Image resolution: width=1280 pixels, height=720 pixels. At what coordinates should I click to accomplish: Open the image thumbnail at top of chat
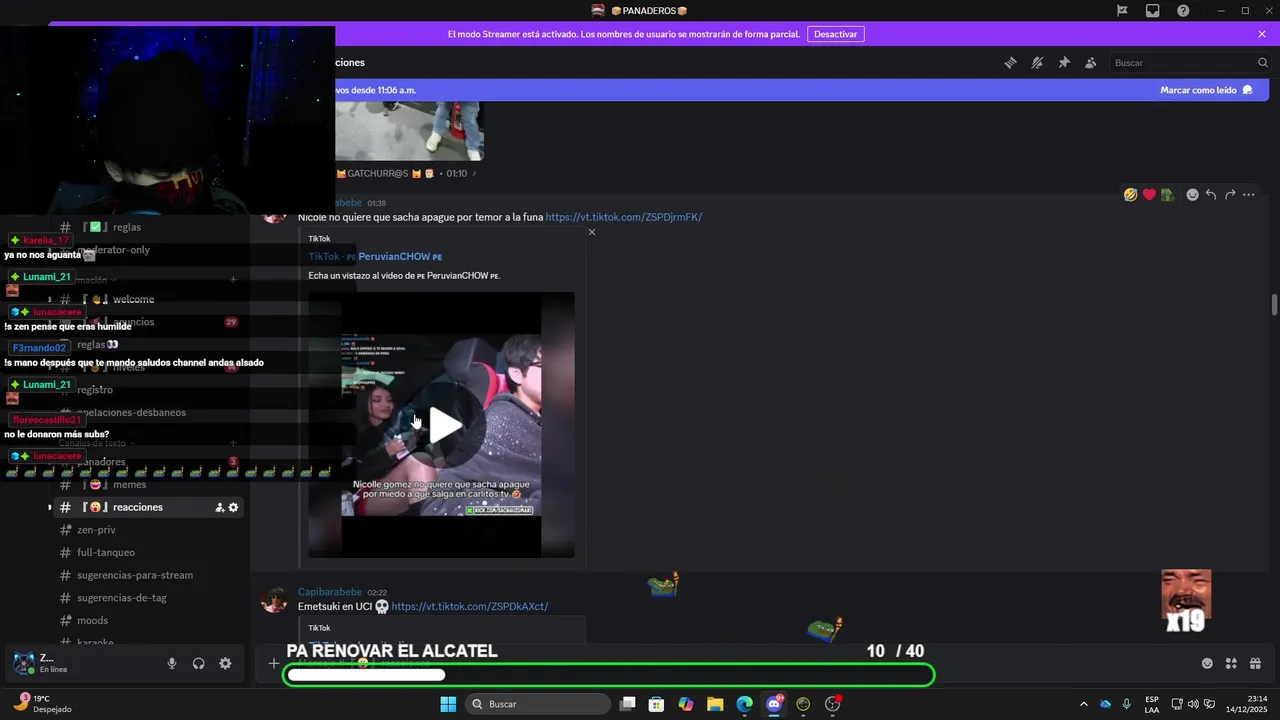[x=409, y=131]
